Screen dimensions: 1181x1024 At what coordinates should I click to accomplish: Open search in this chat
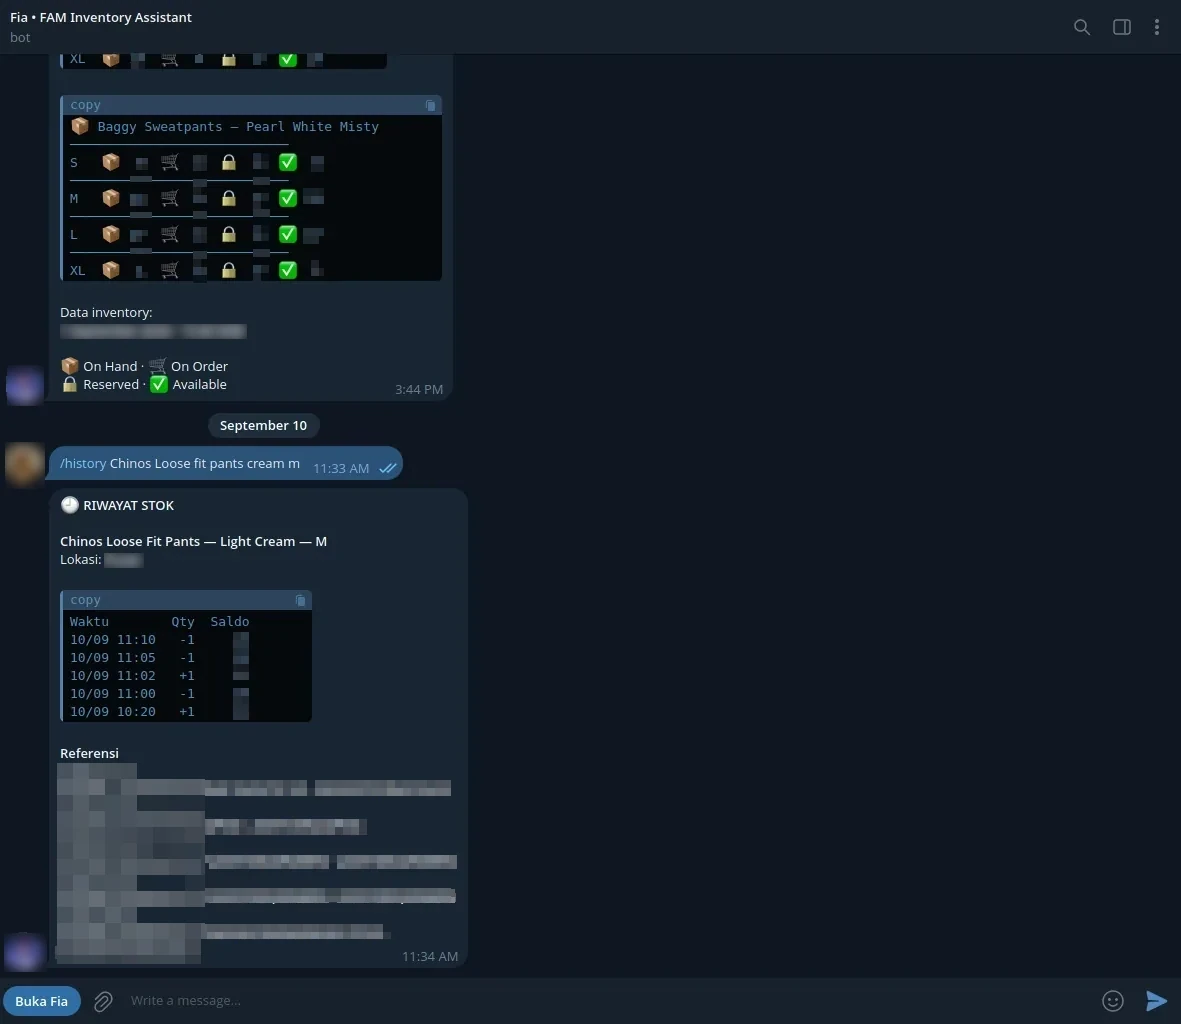[x=1082, y=27]
